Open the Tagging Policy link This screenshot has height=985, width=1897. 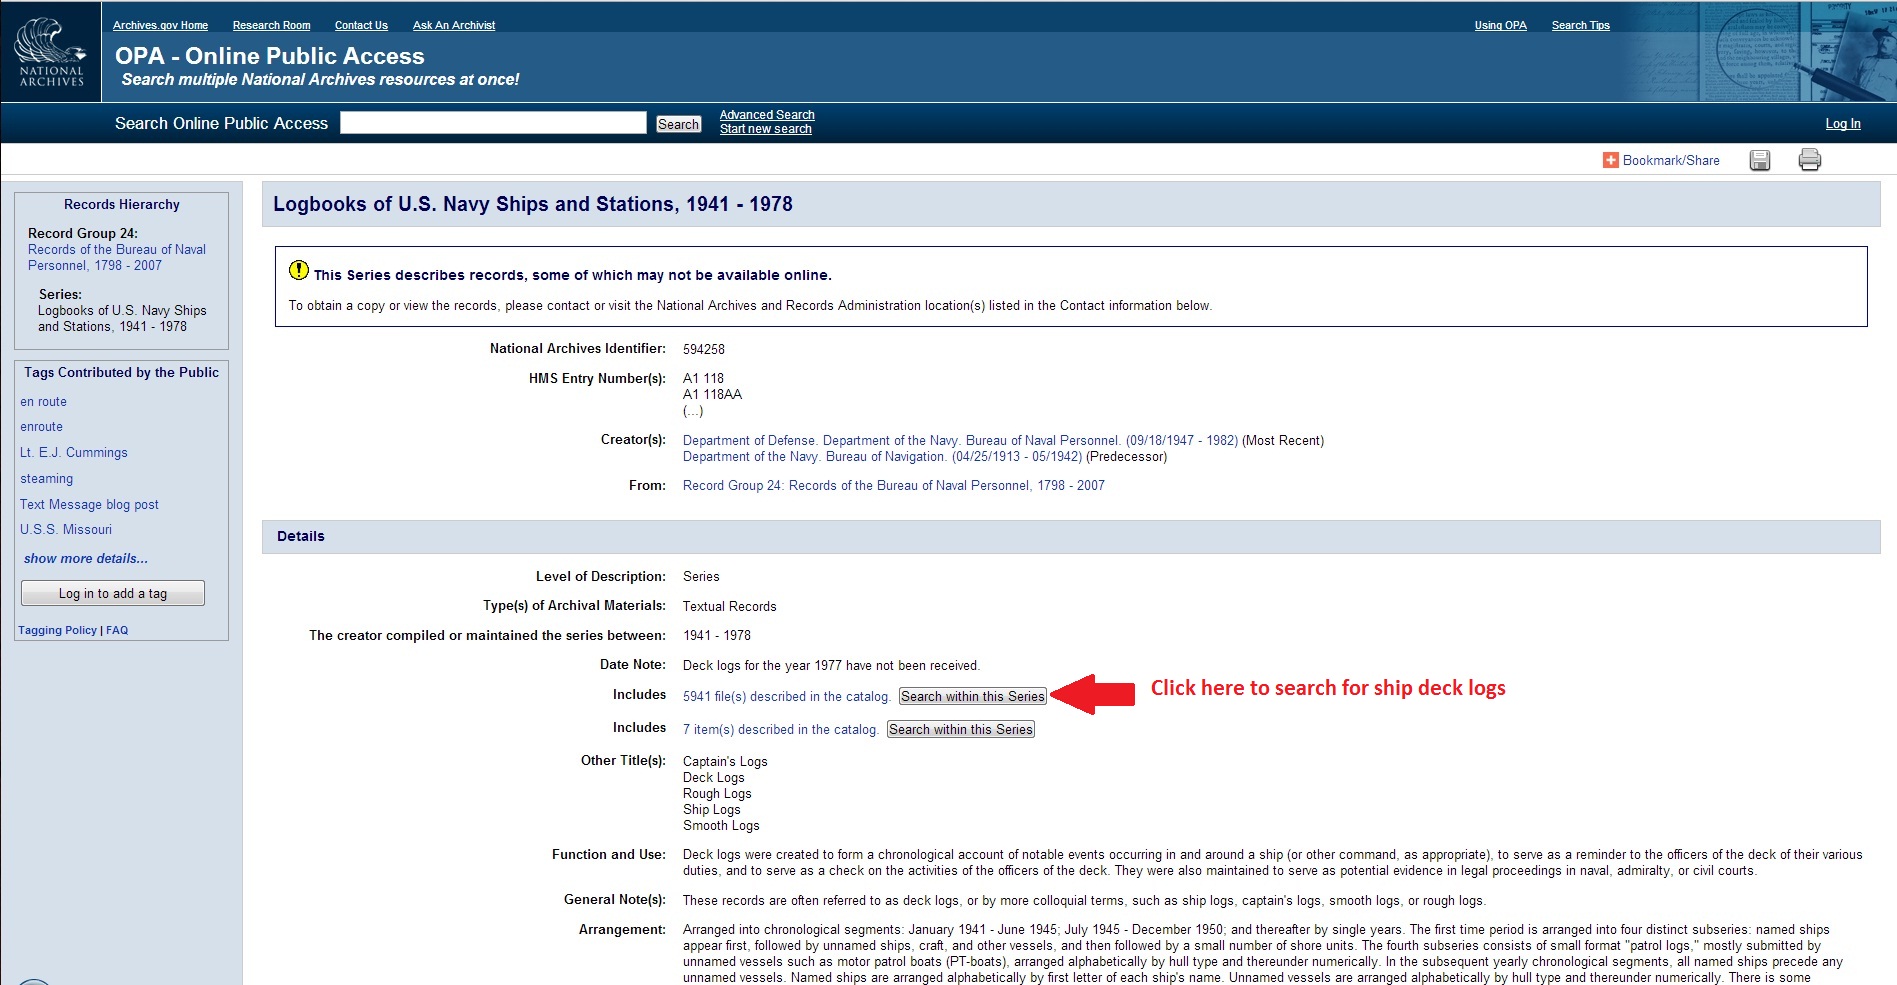(57, 630)
